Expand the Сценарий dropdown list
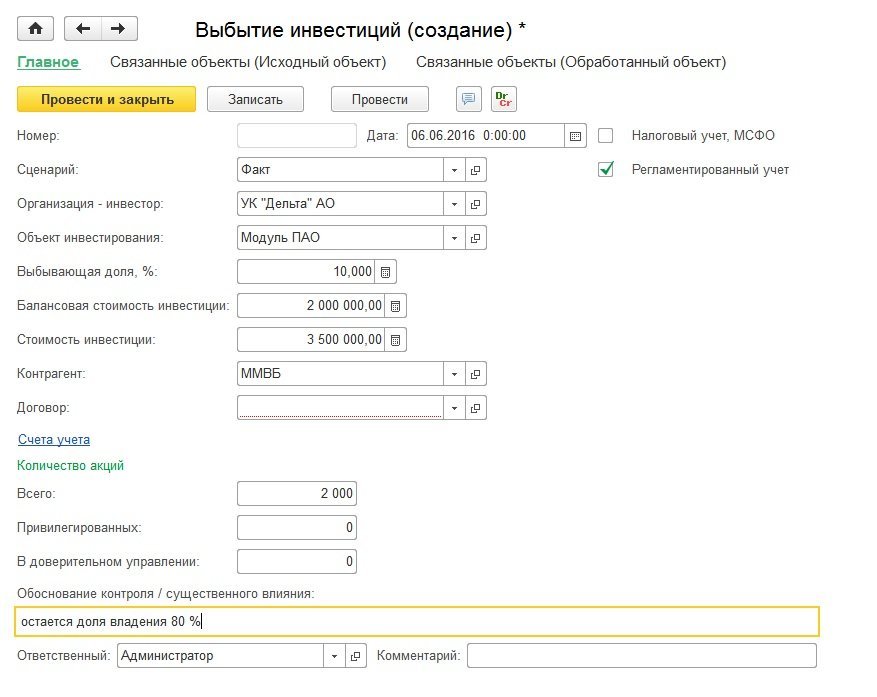This screenshot has width=877, height=697. pos(454,170)
